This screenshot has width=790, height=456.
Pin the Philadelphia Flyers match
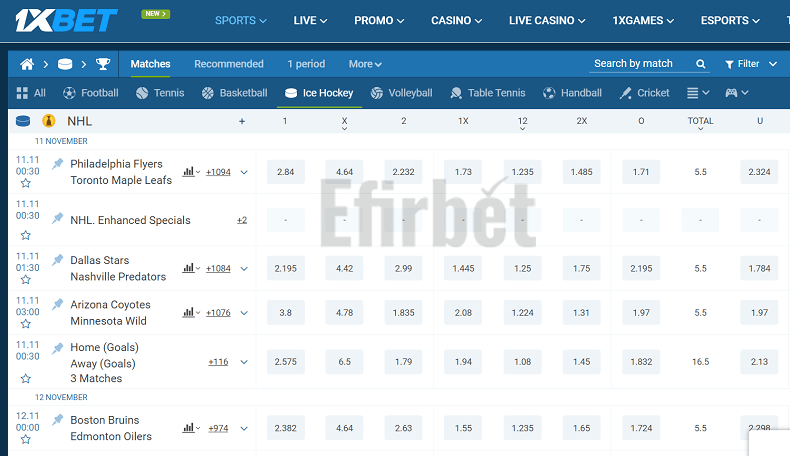coord(57,164)
